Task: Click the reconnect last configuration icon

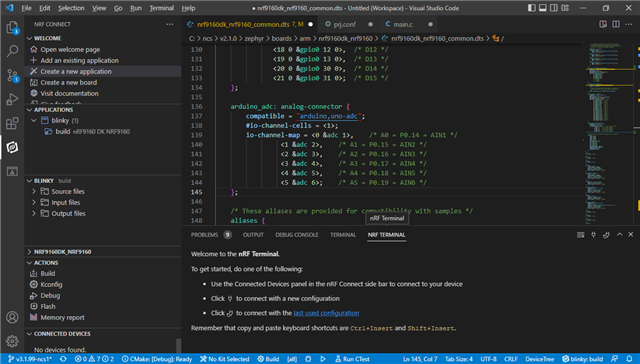Action: click(x=606, y=235)
